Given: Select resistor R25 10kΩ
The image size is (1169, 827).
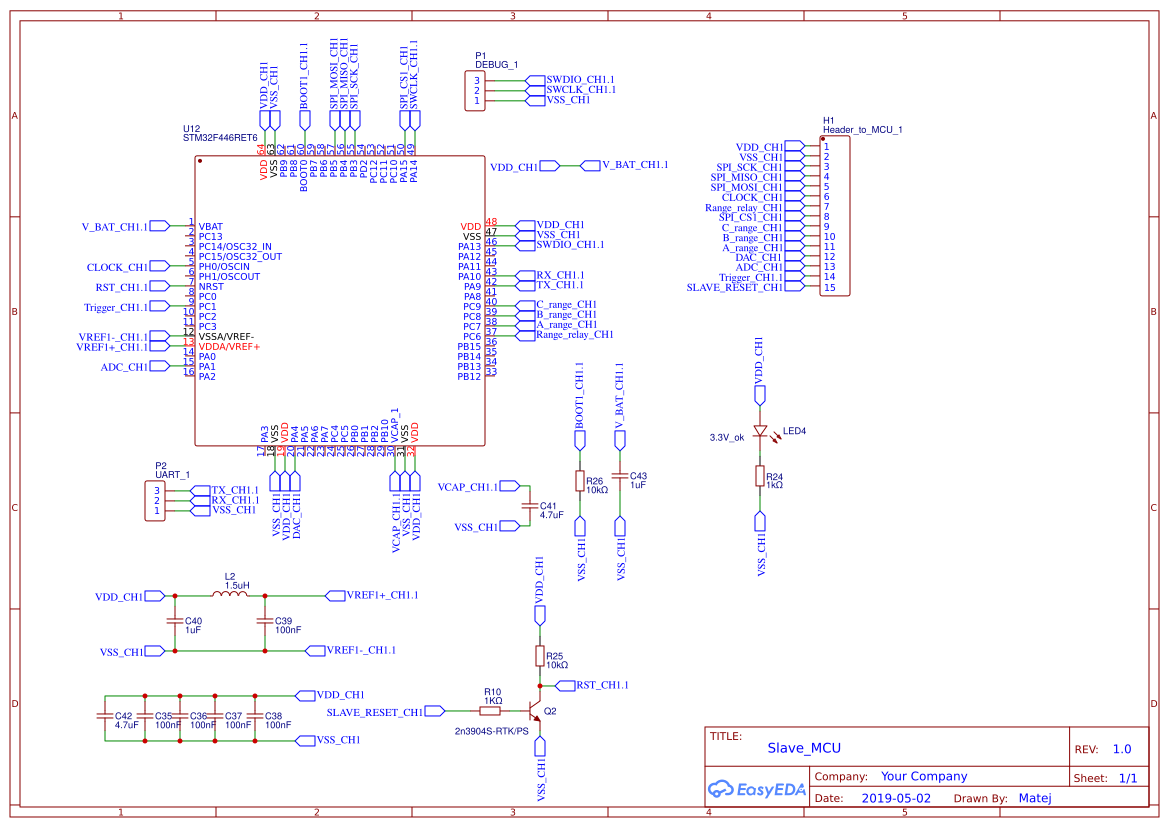Looking at the screenshot, I should pyautogui.click(x=540, y=658).
